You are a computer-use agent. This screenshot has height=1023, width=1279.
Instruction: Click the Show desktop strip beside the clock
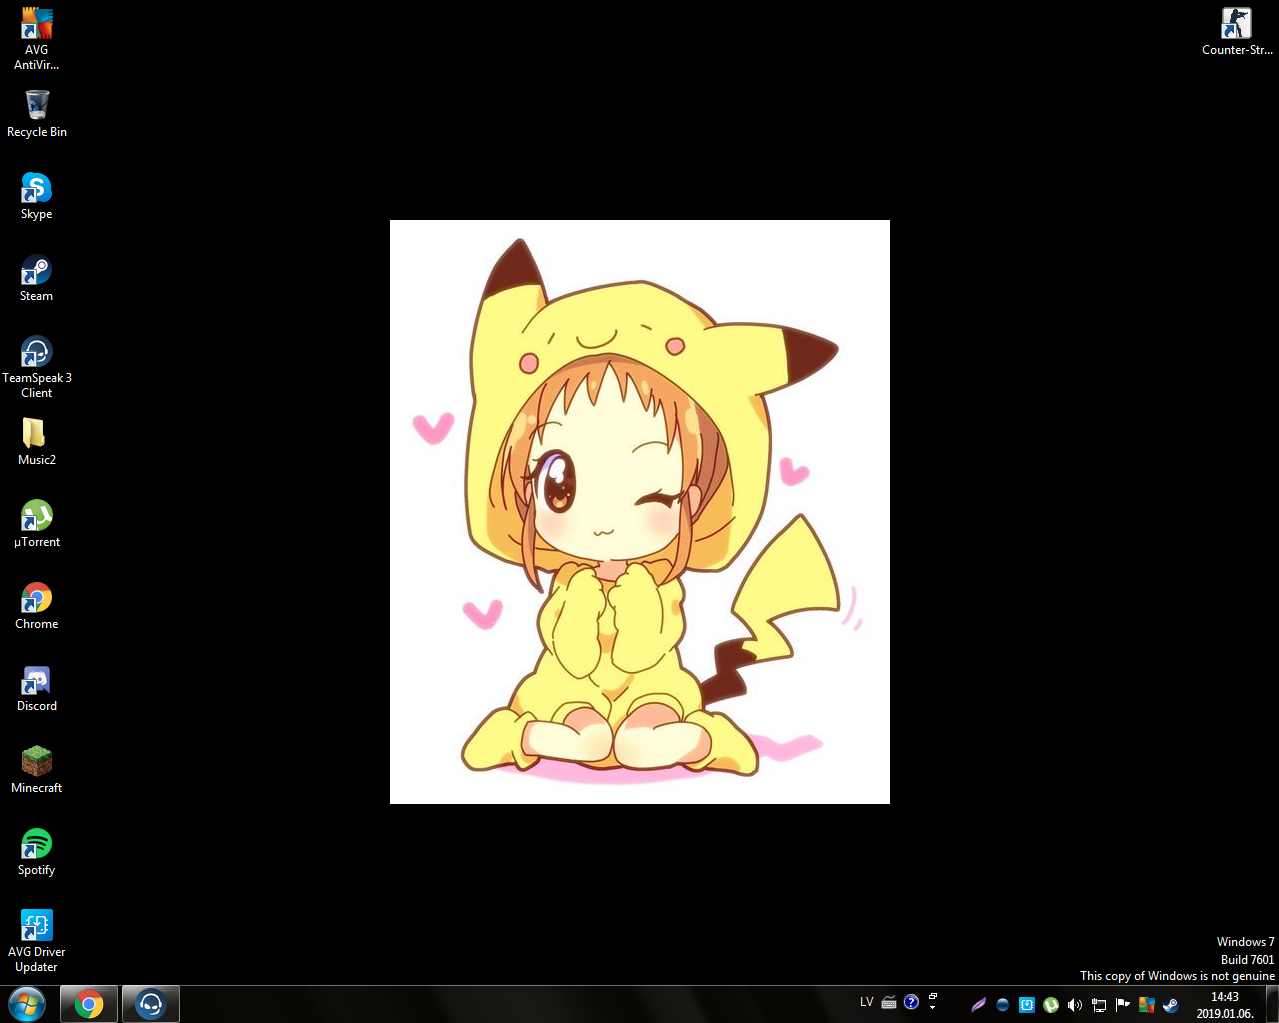(1271, 1004)
